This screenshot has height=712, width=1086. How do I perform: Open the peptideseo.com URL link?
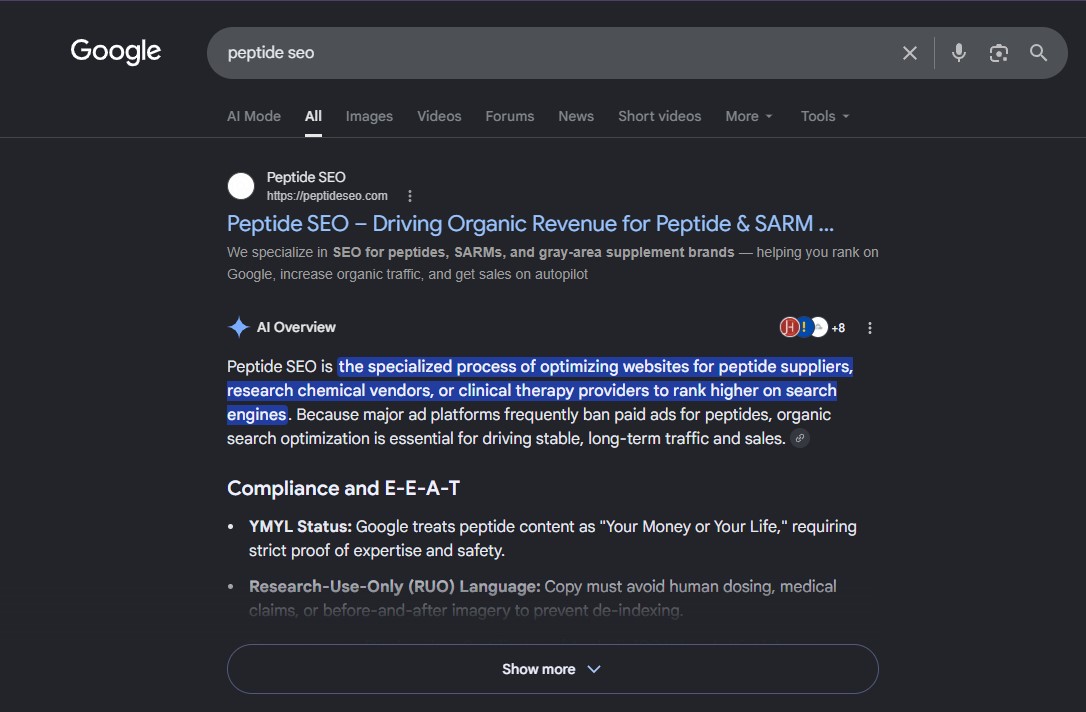pyautogui.click(x=327, y=196)
